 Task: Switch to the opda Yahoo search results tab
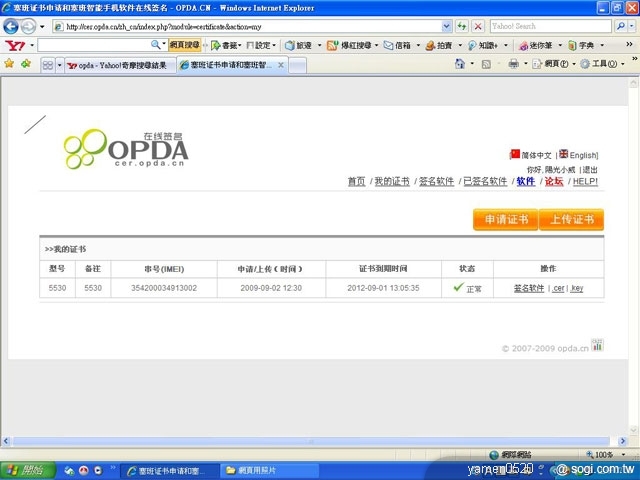(x=119, y=65)
